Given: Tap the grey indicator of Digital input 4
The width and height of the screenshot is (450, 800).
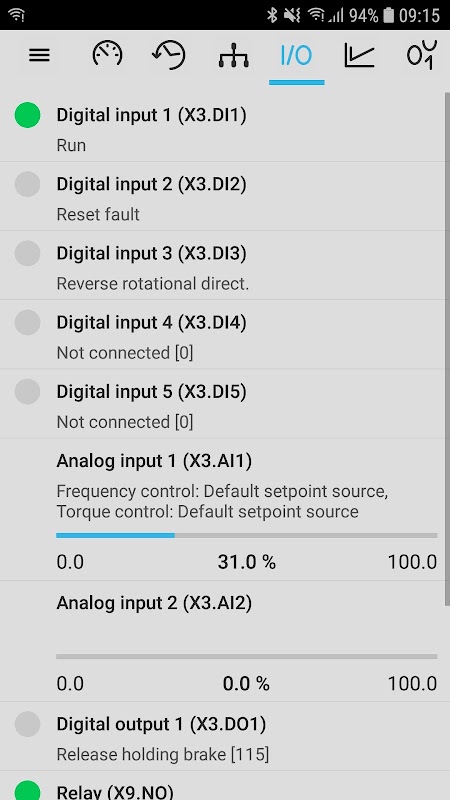Looking at the screenshot, I should (28, 322).
